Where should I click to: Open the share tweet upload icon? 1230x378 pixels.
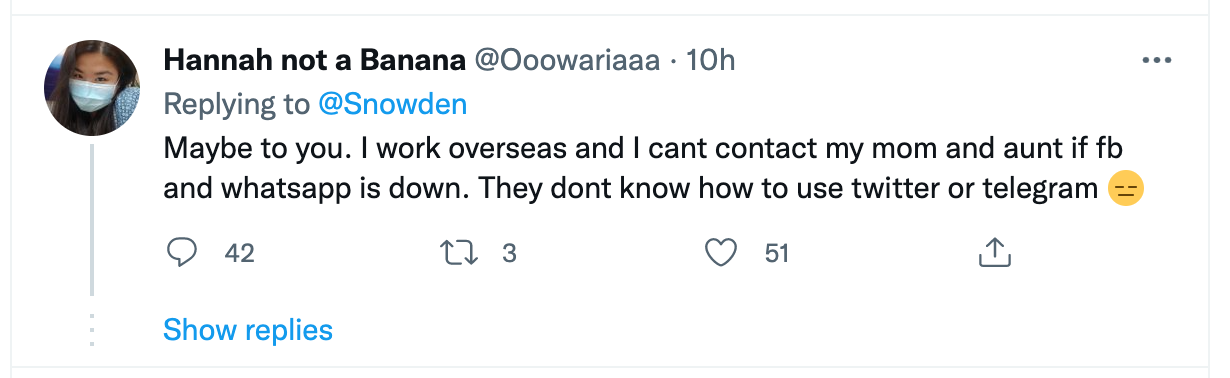click(x=994, y=253)
